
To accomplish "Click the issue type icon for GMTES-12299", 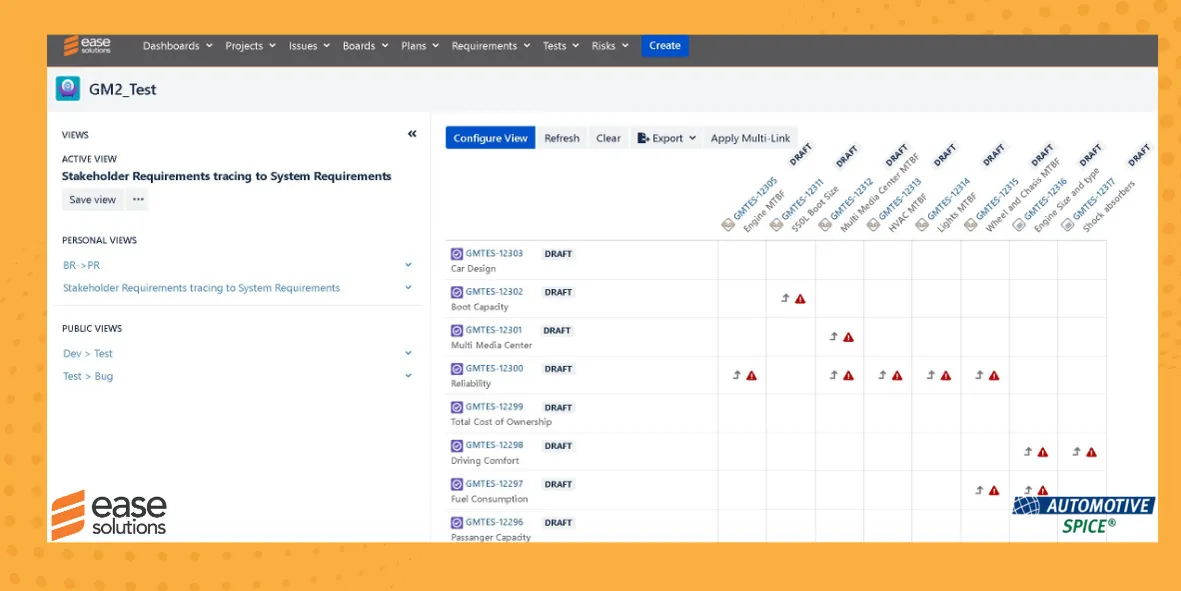I will [456, 407].
